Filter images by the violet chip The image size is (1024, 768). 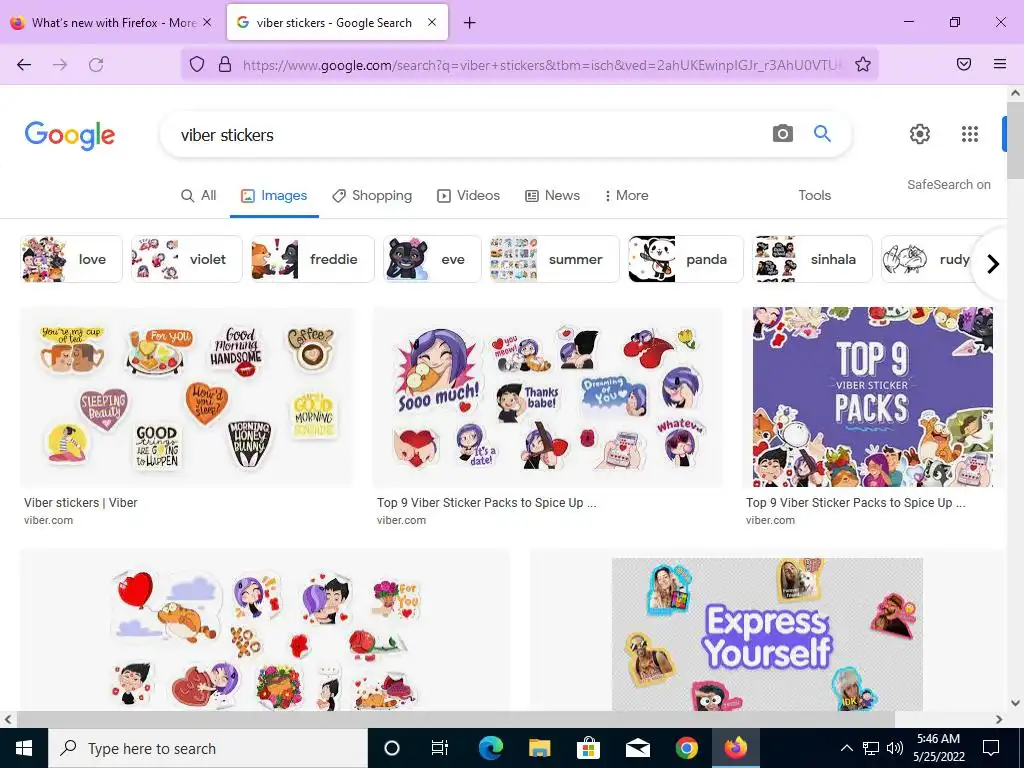[x=187, y=259]
